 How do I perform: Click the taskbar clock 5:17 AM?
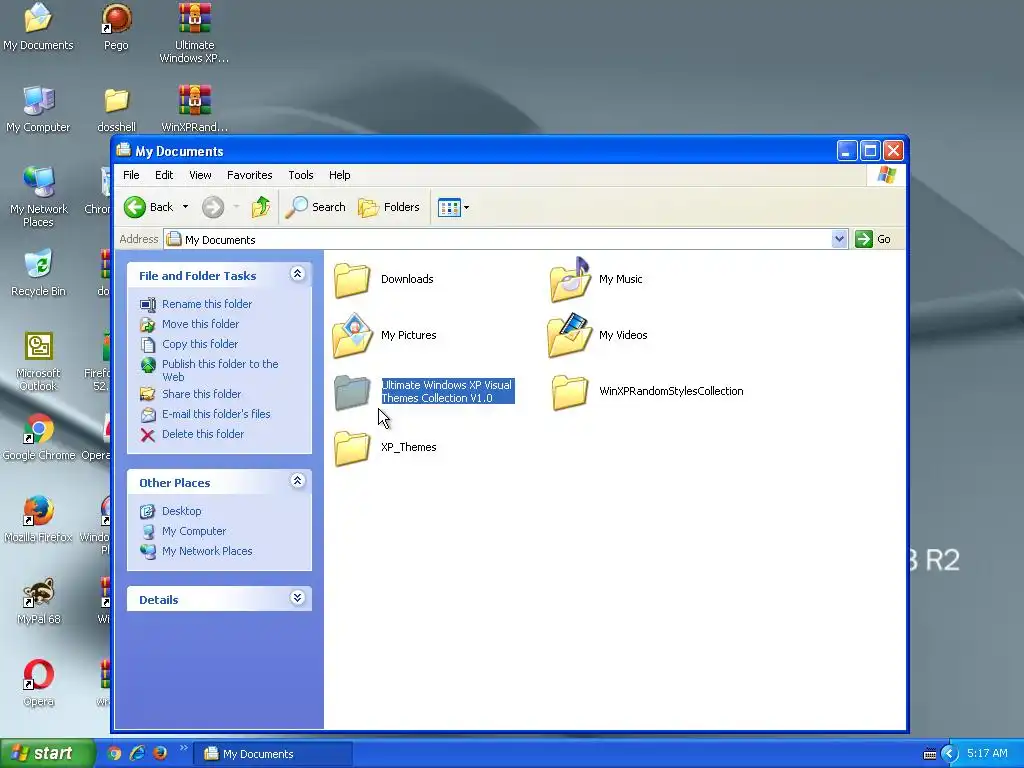click(987, 754)
